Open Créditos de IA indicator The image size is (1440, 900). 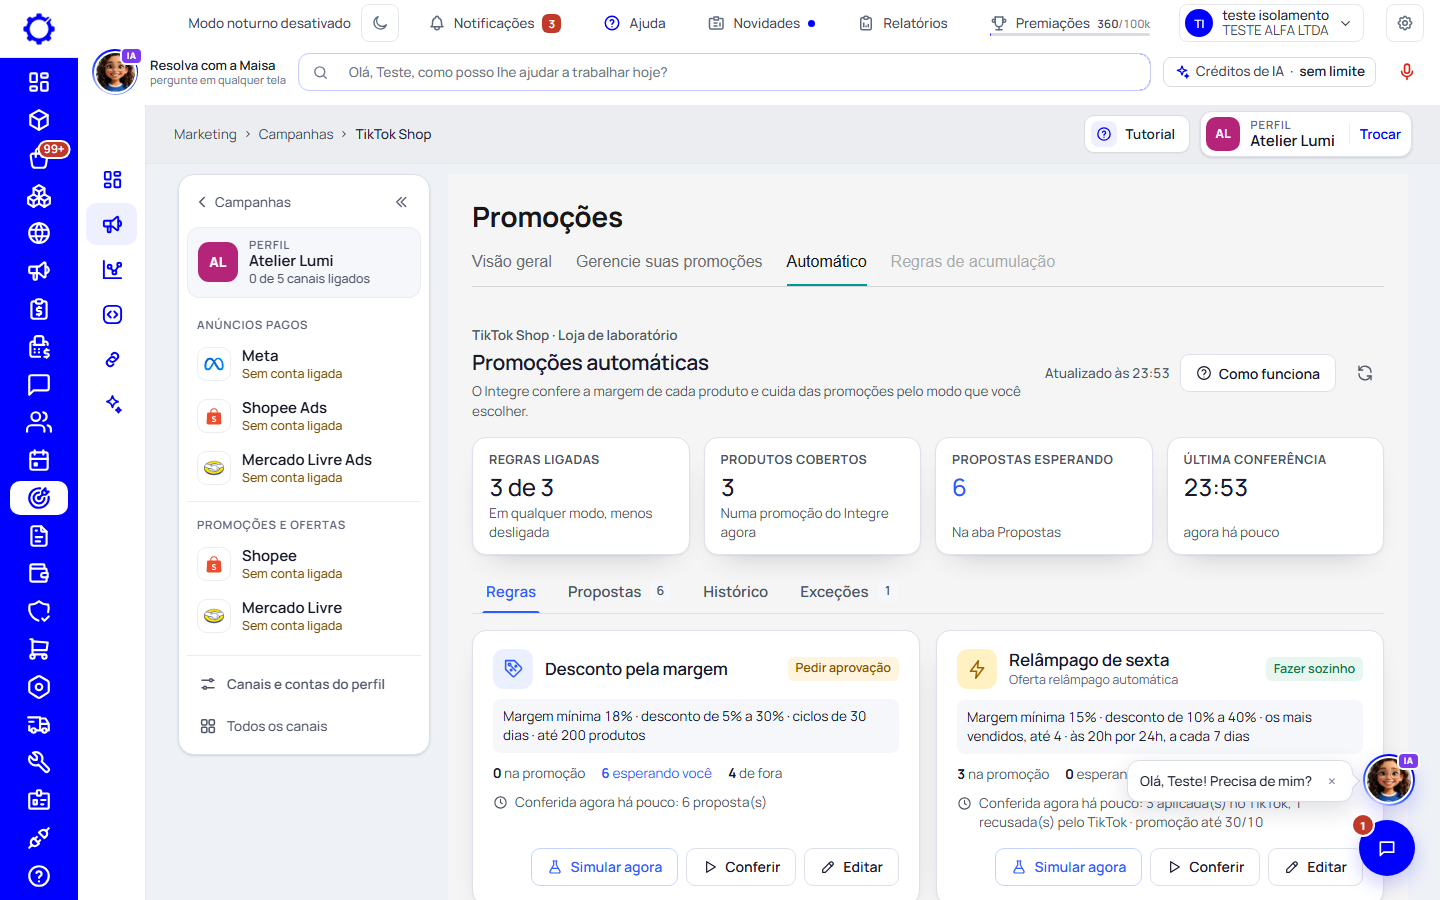point(1270,72)
